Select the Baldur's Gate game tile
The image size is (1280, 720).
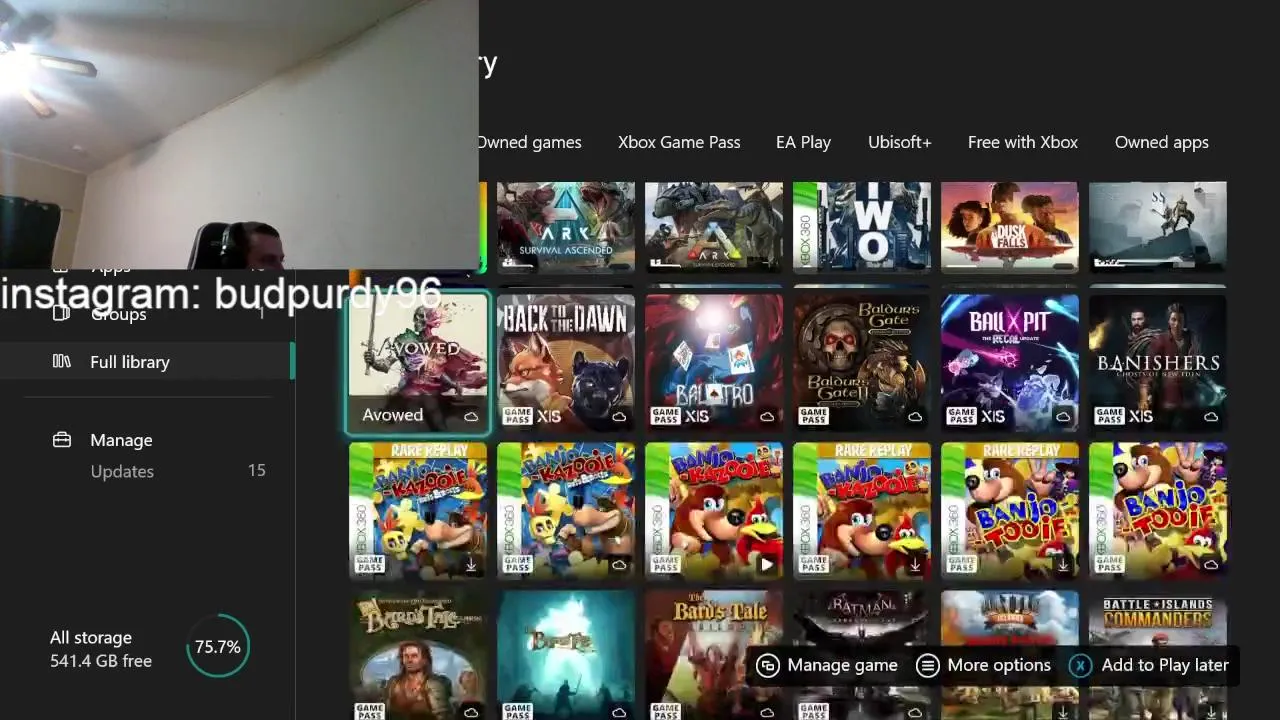click(862, 362)
